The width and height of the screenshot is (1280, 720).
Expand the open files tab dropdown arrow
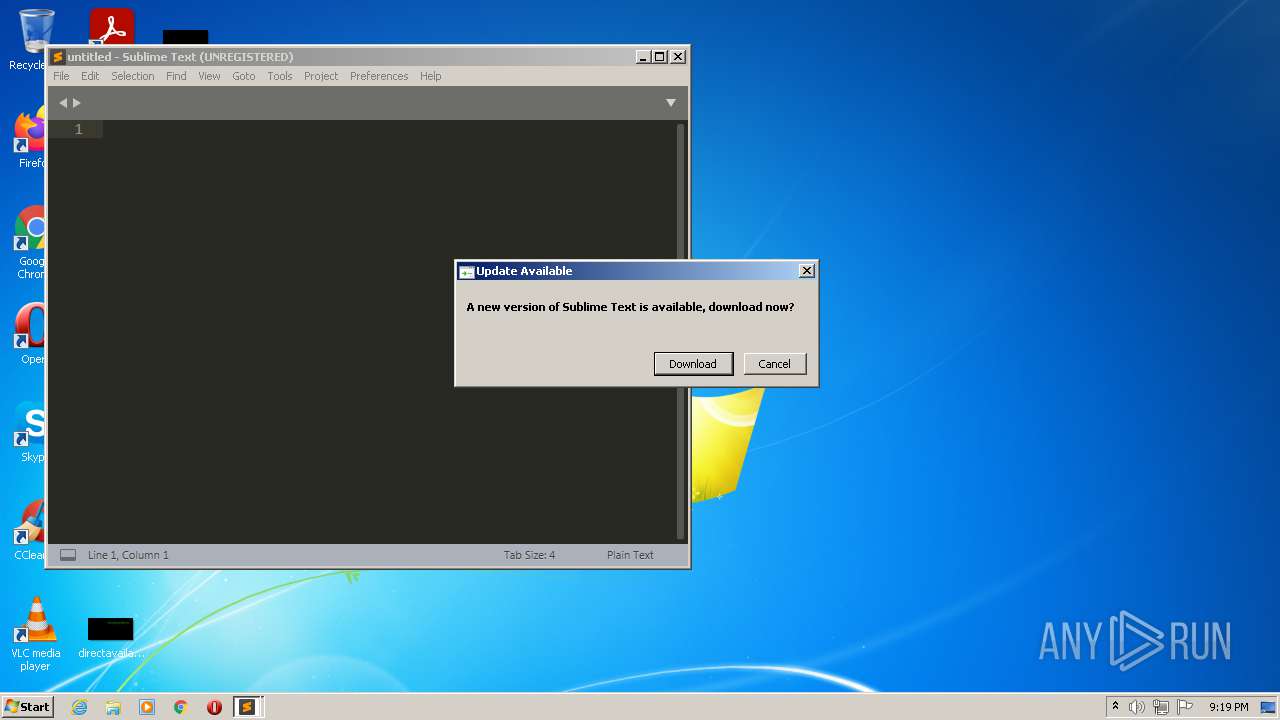[671, 103]
